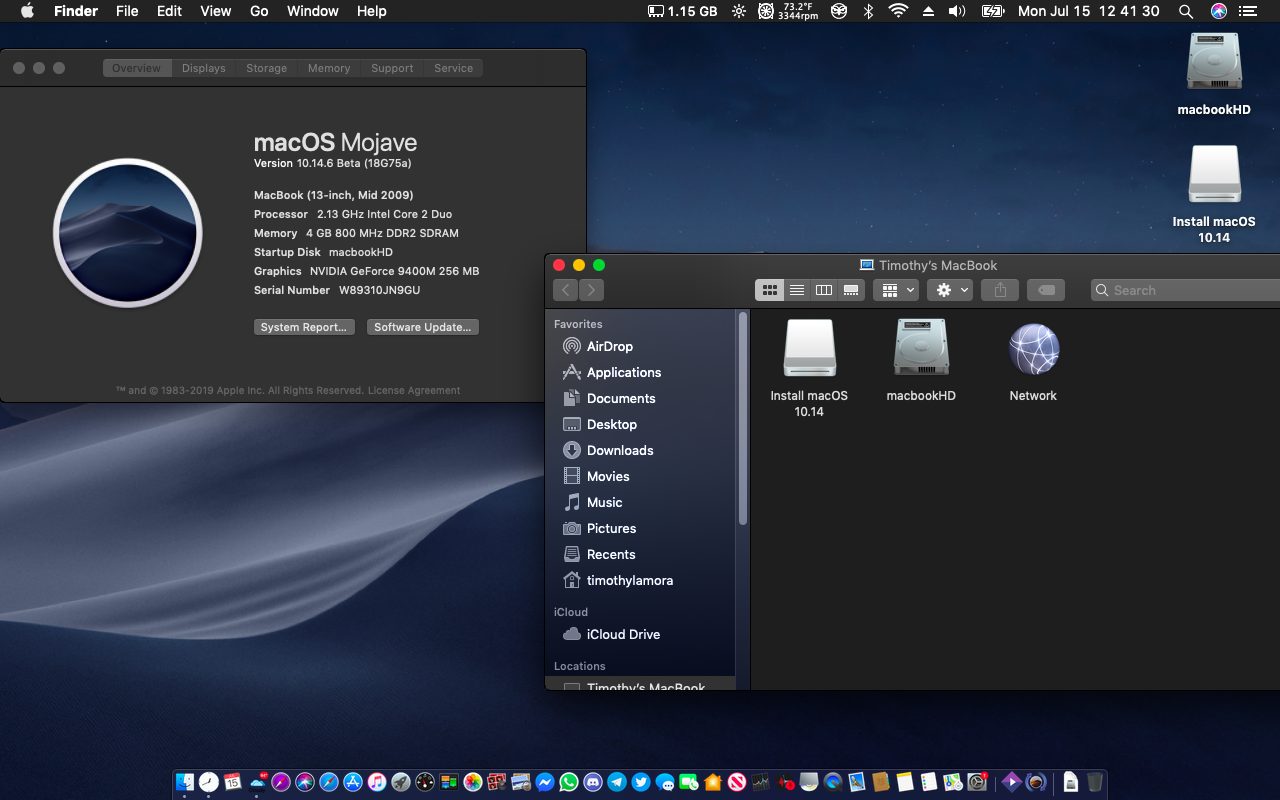1280x800 pixels.
Task: Click the volume menu bar icon
Action: point(957,11)
